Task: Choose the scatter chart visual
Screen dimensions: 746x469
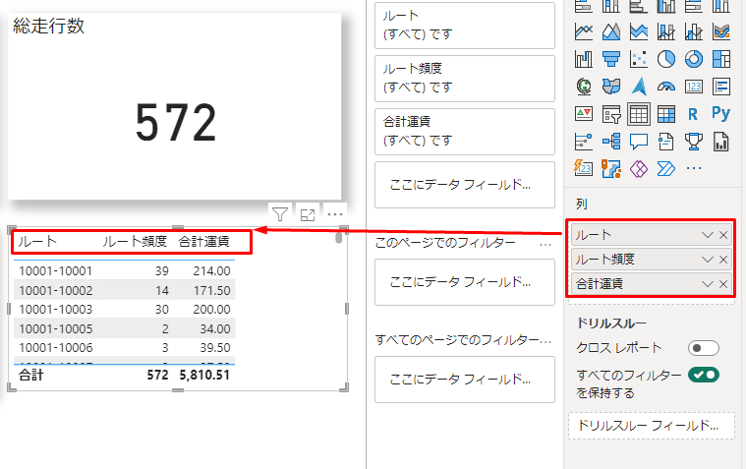Action: point(638,59)
